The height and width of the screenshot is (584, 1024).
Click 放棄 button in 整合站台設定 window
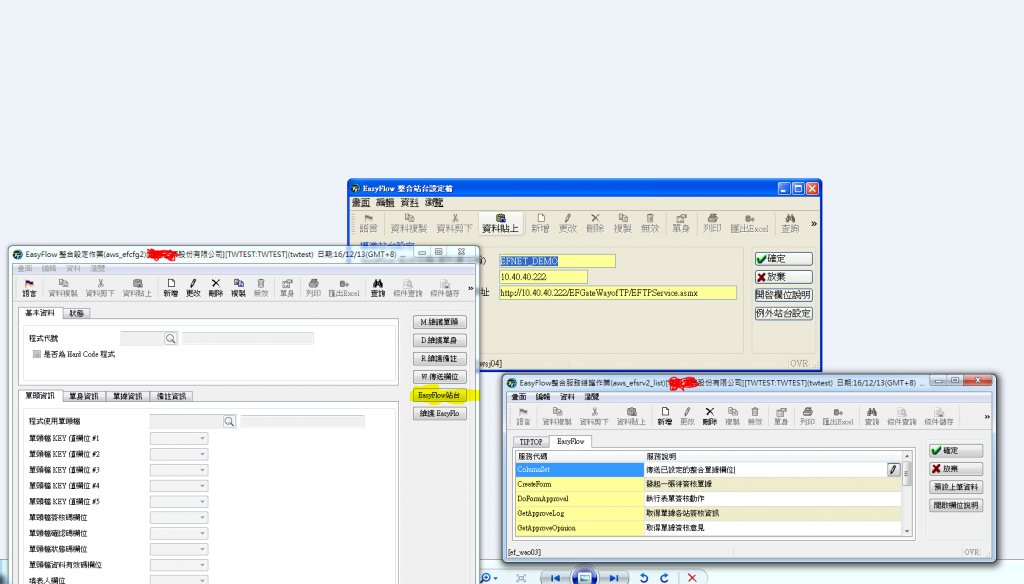pos(784,277)
